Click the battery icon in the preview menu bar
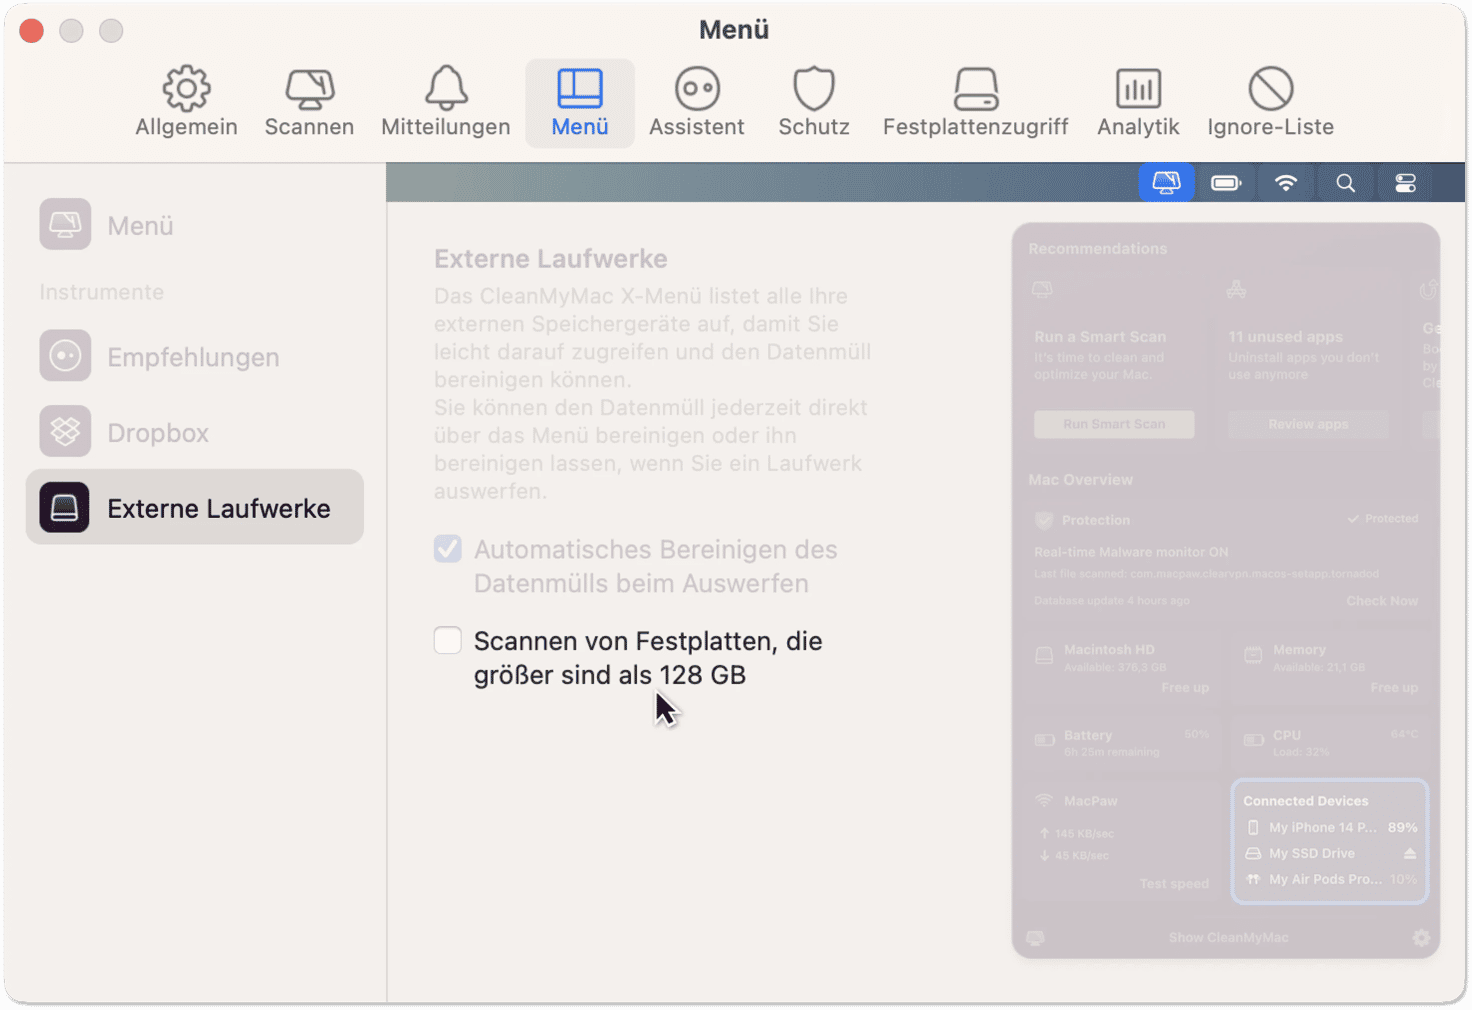Screen dimensions: 1472x1010 pos(1226,183)
